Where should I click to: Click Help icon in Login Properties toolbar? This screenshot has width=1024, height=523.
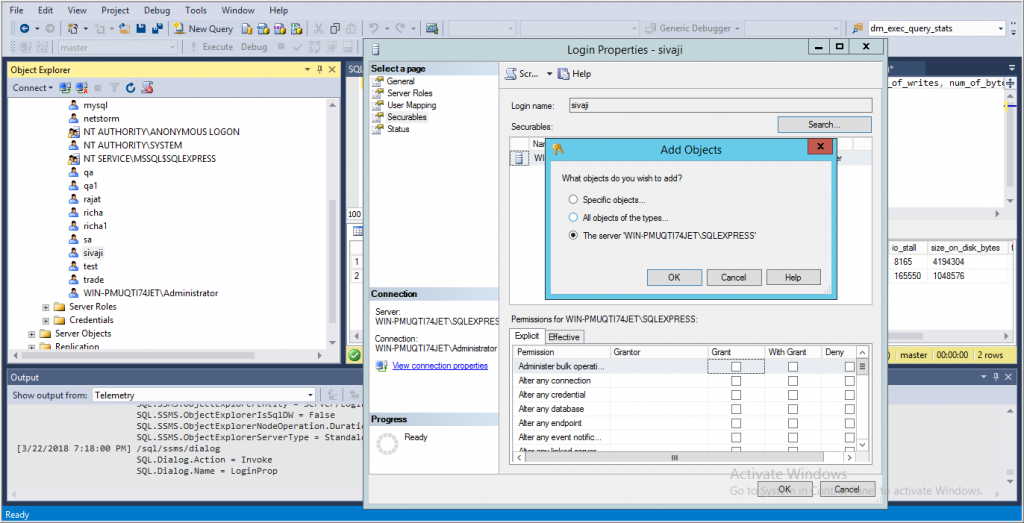click(564, 74)
